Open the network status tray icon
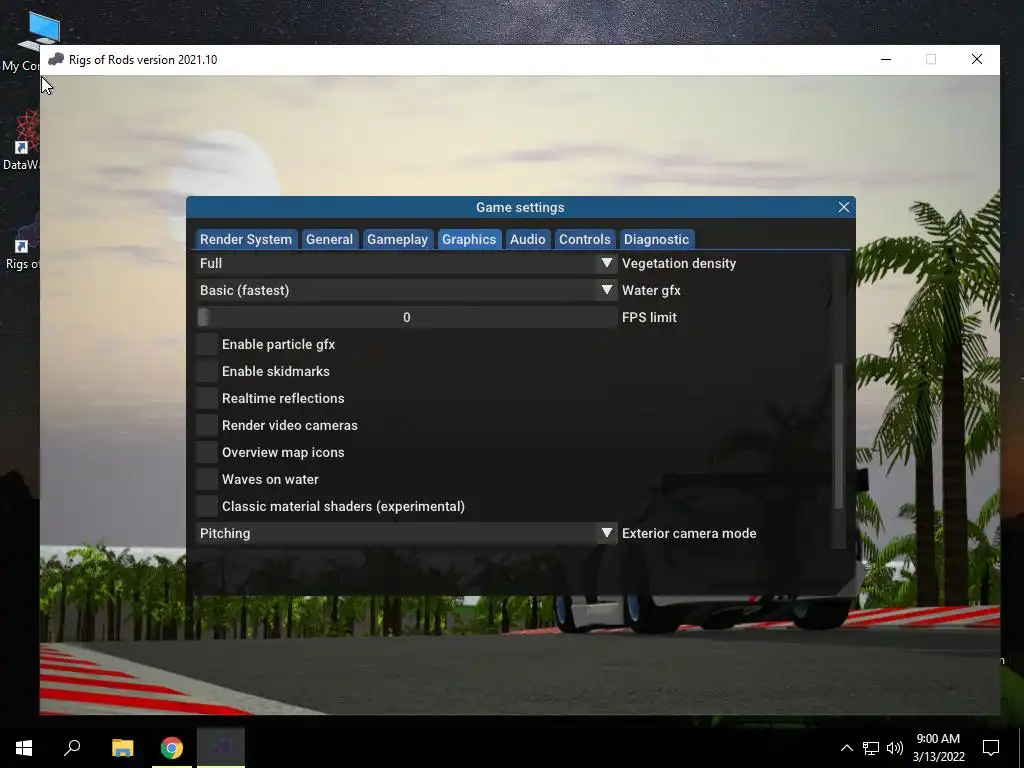The image size is (1024, 768). (x=871, y=748)
